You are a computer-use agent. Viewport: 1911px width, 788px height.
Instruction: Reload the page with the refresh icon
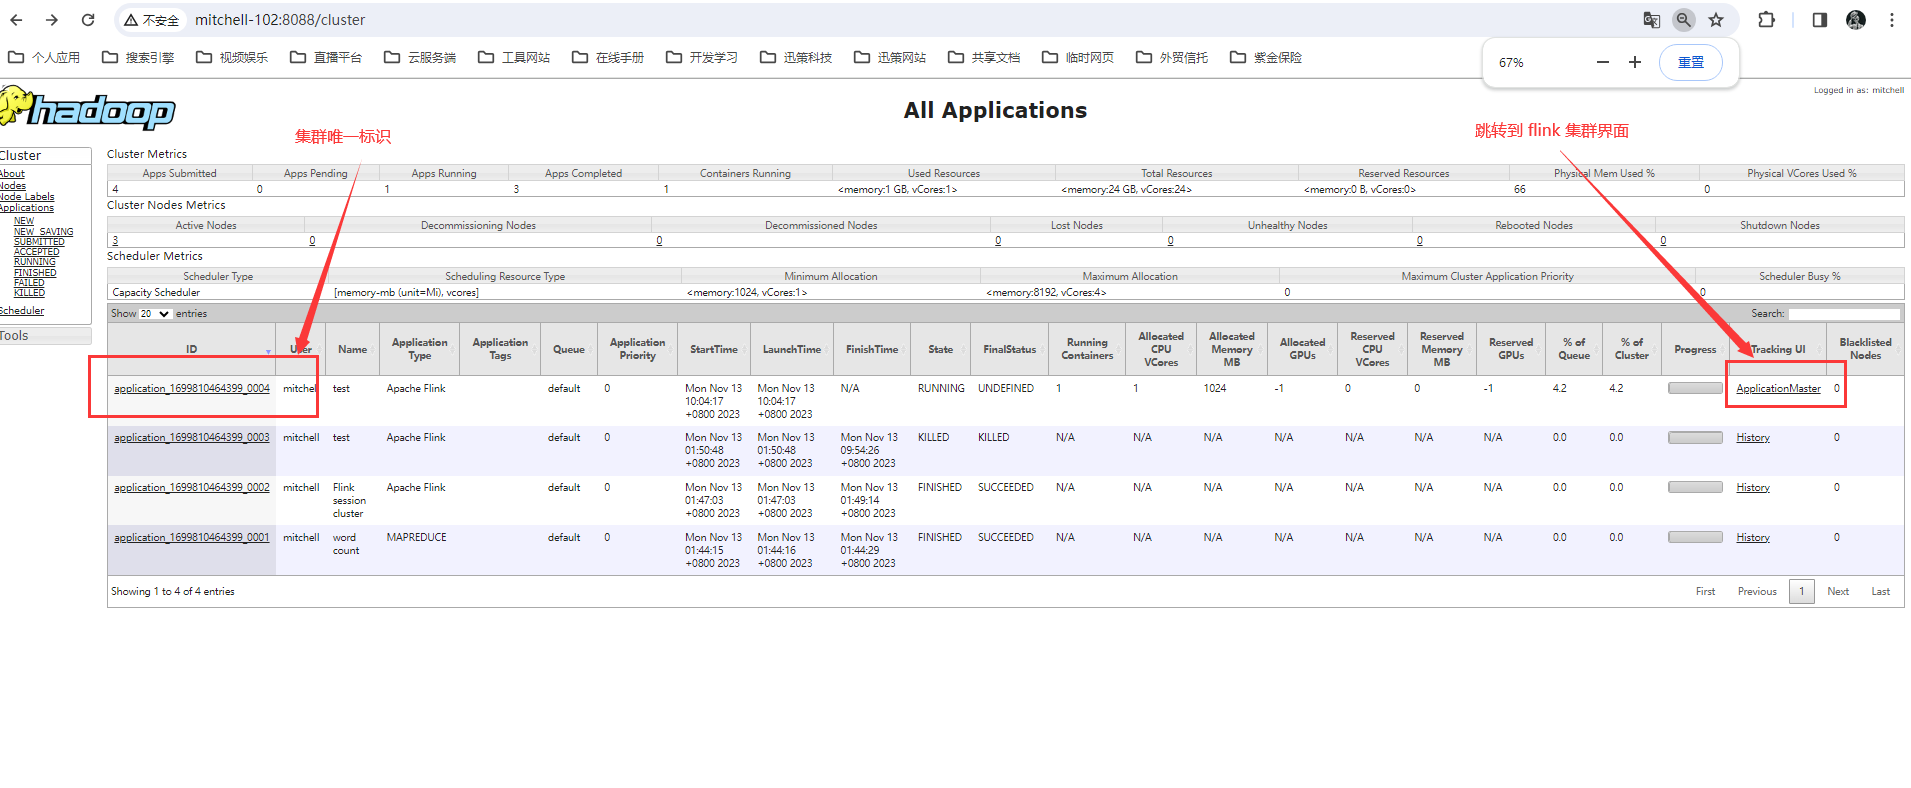point(88,20)
